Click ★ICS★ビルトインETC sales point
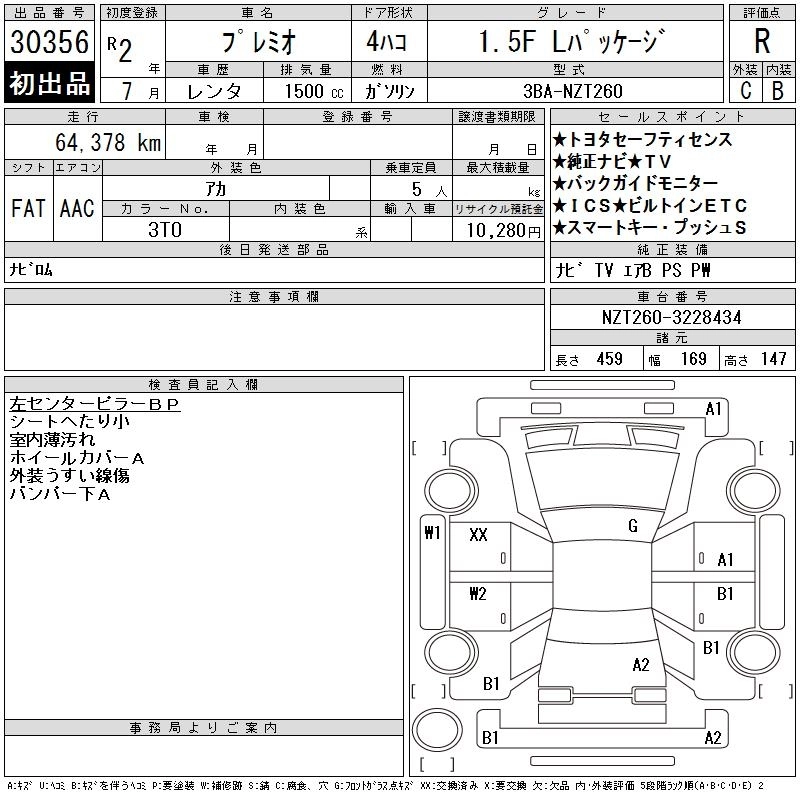 pos(650,206)
